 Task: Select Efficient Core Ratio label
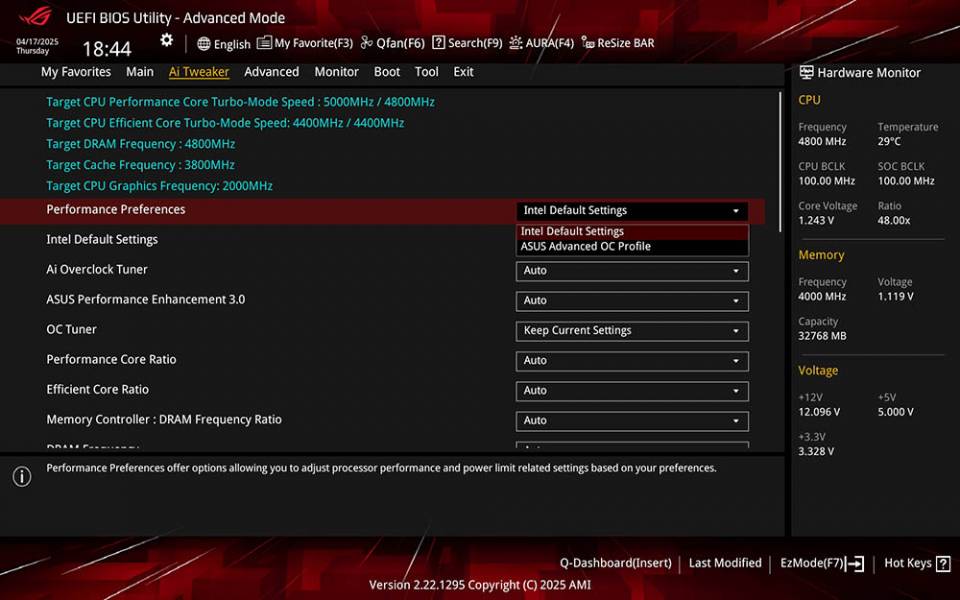(97, 389)
